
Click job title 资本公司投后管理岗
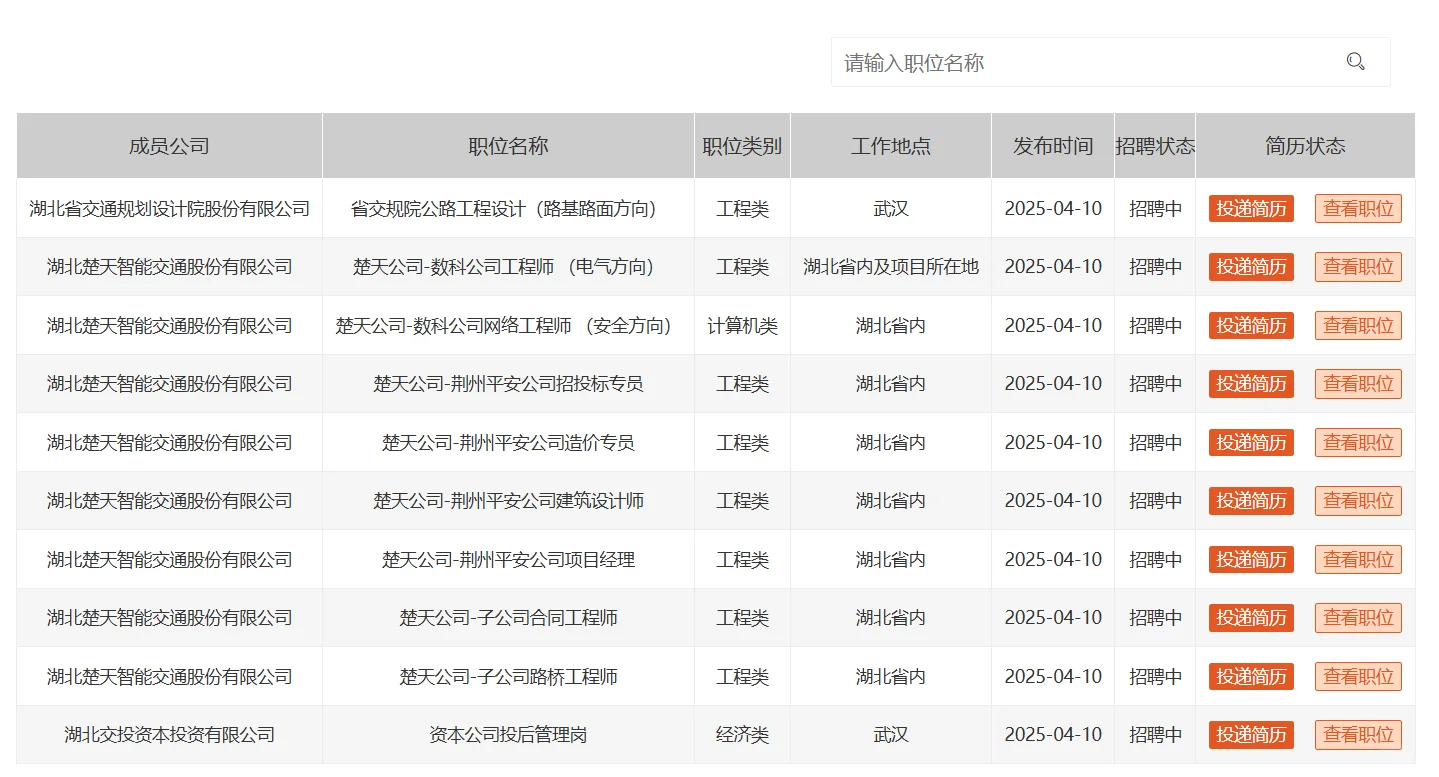pos(508,735)
